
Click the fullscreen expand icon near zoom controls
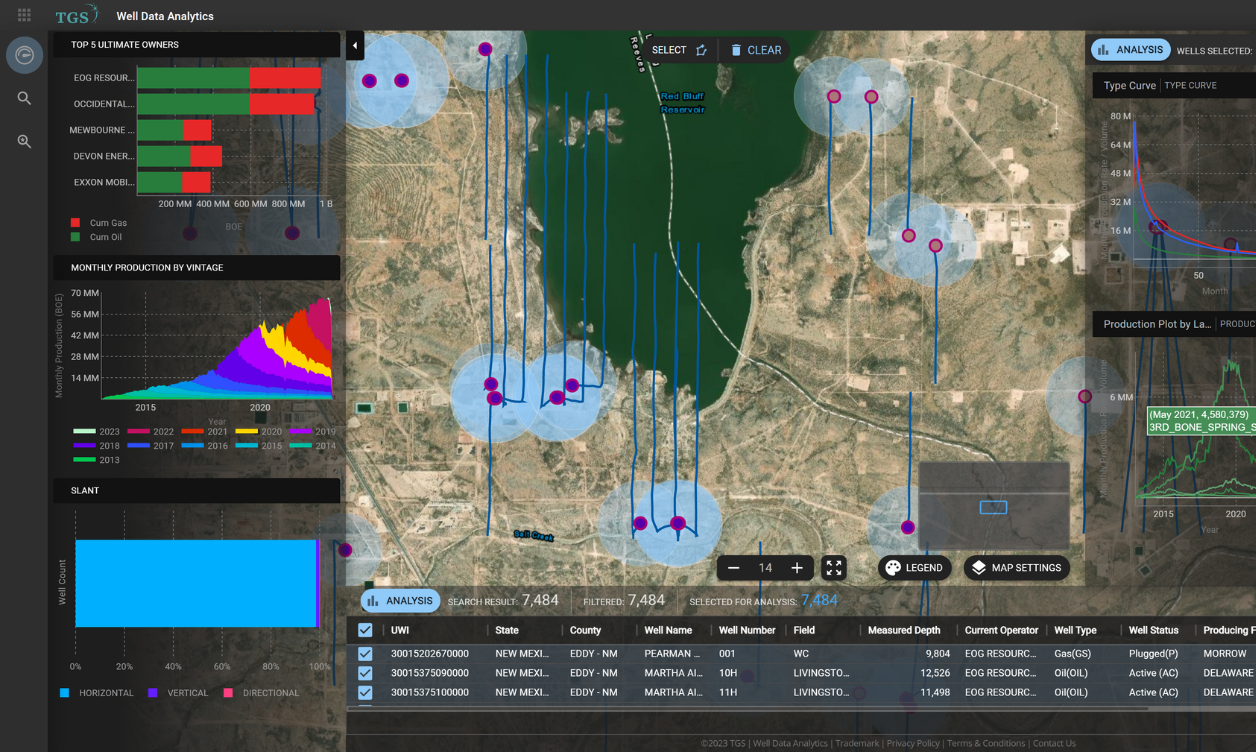click(835, 567)
